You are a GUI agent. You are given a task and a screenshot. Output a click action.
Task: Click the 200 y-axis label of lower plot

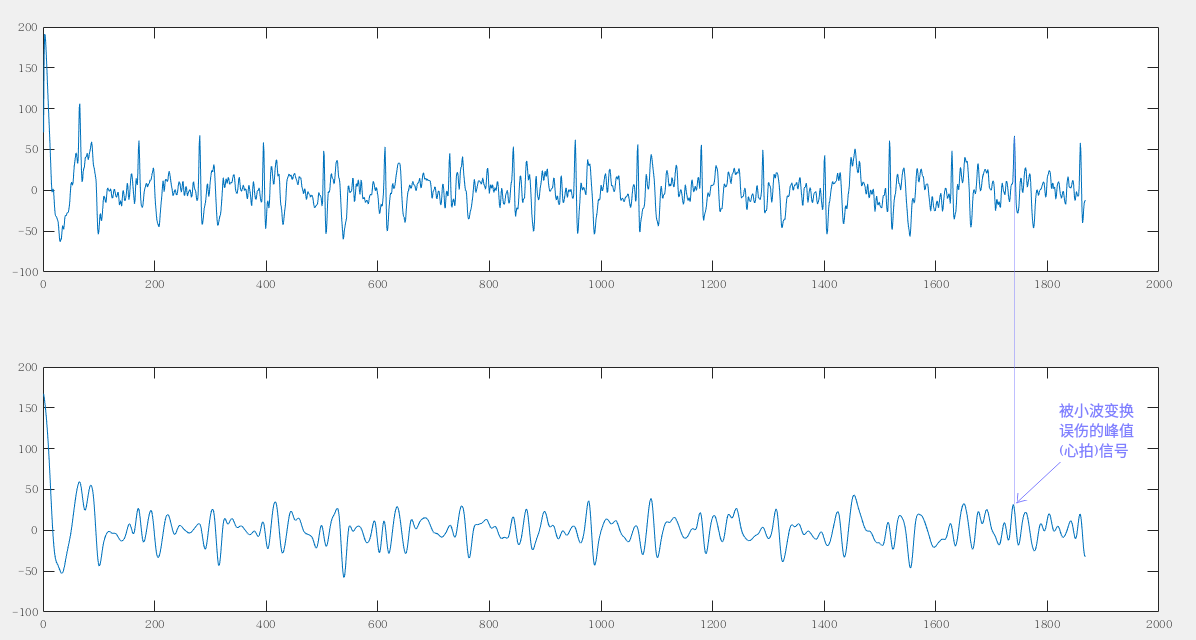[x=27, y=367]
